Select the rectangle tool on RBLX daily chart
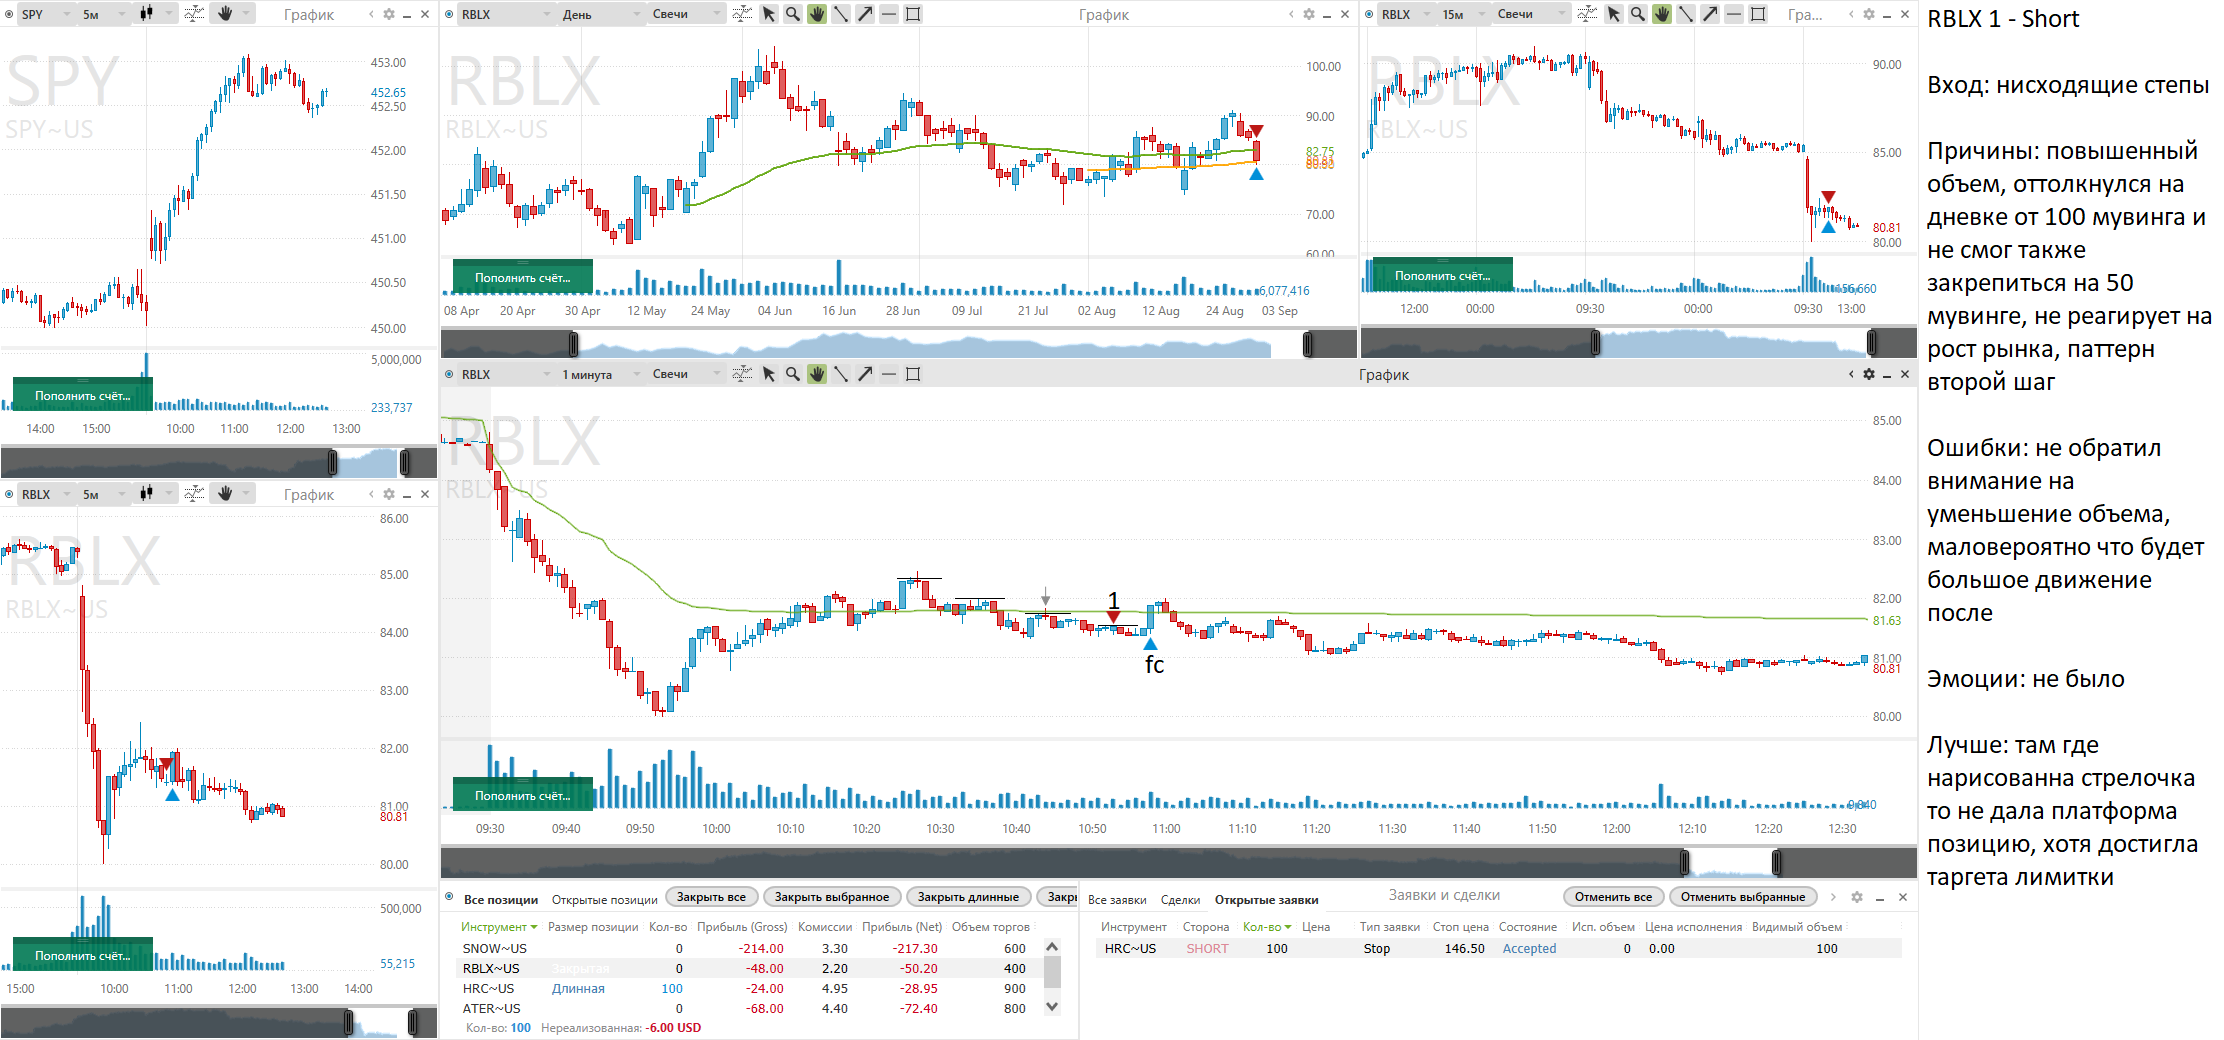The width and height of the screenshot is (2224, 1040). tap(913, 14)
